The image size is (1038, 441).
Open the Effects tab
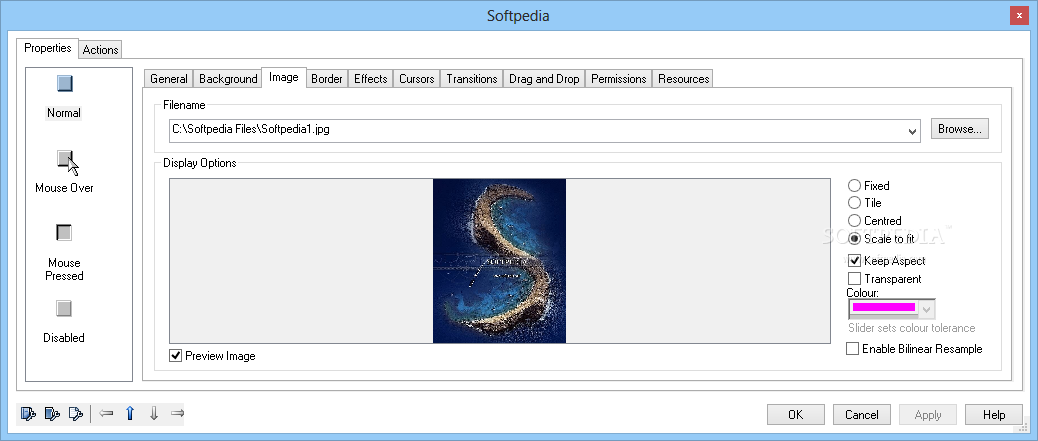coord(371,79)
